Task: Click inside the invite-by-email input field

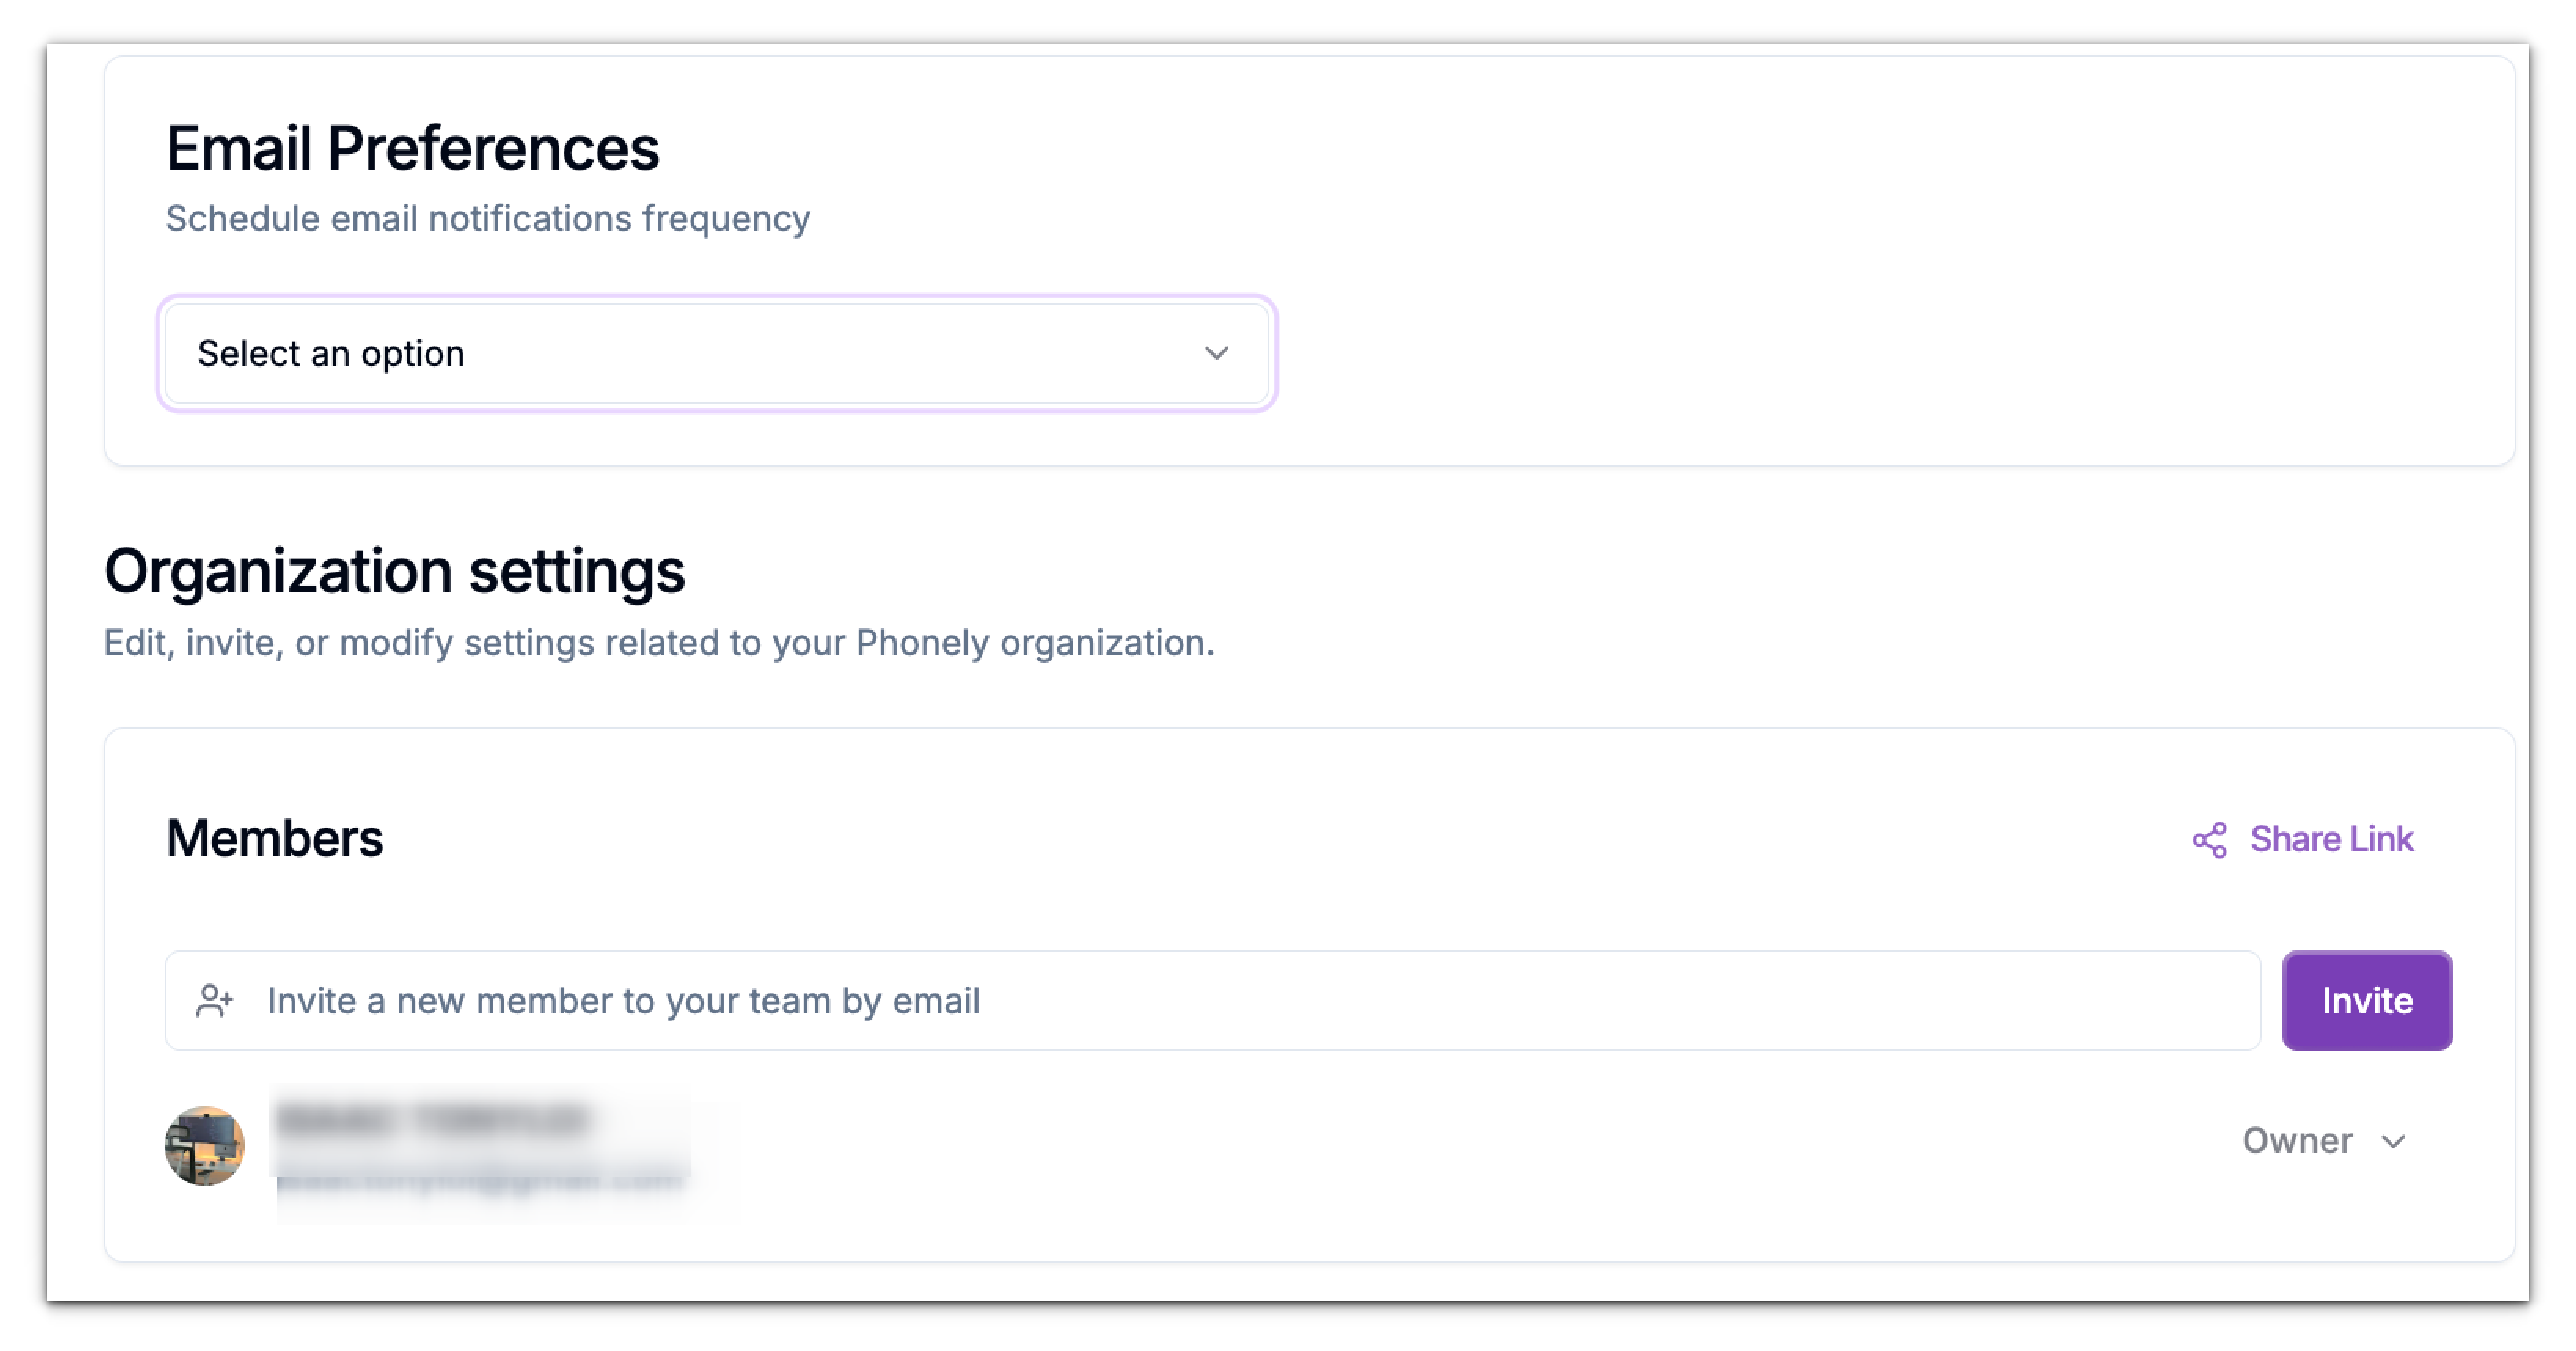Action: click(900, 1000)
